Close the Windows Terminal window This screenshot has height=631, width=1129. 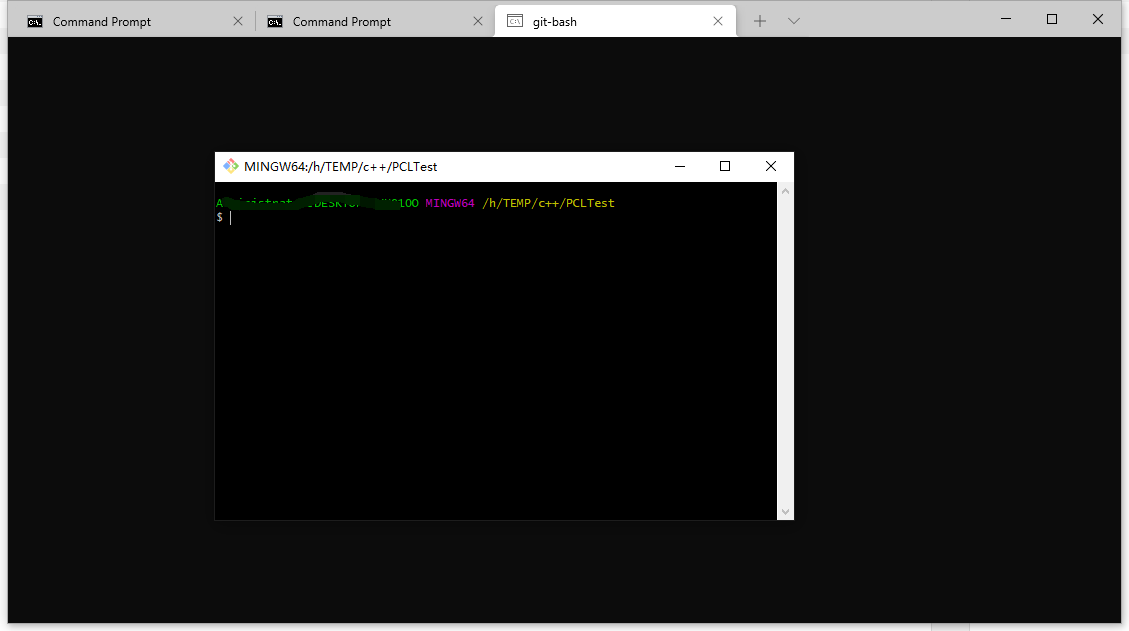point(1097,19)
